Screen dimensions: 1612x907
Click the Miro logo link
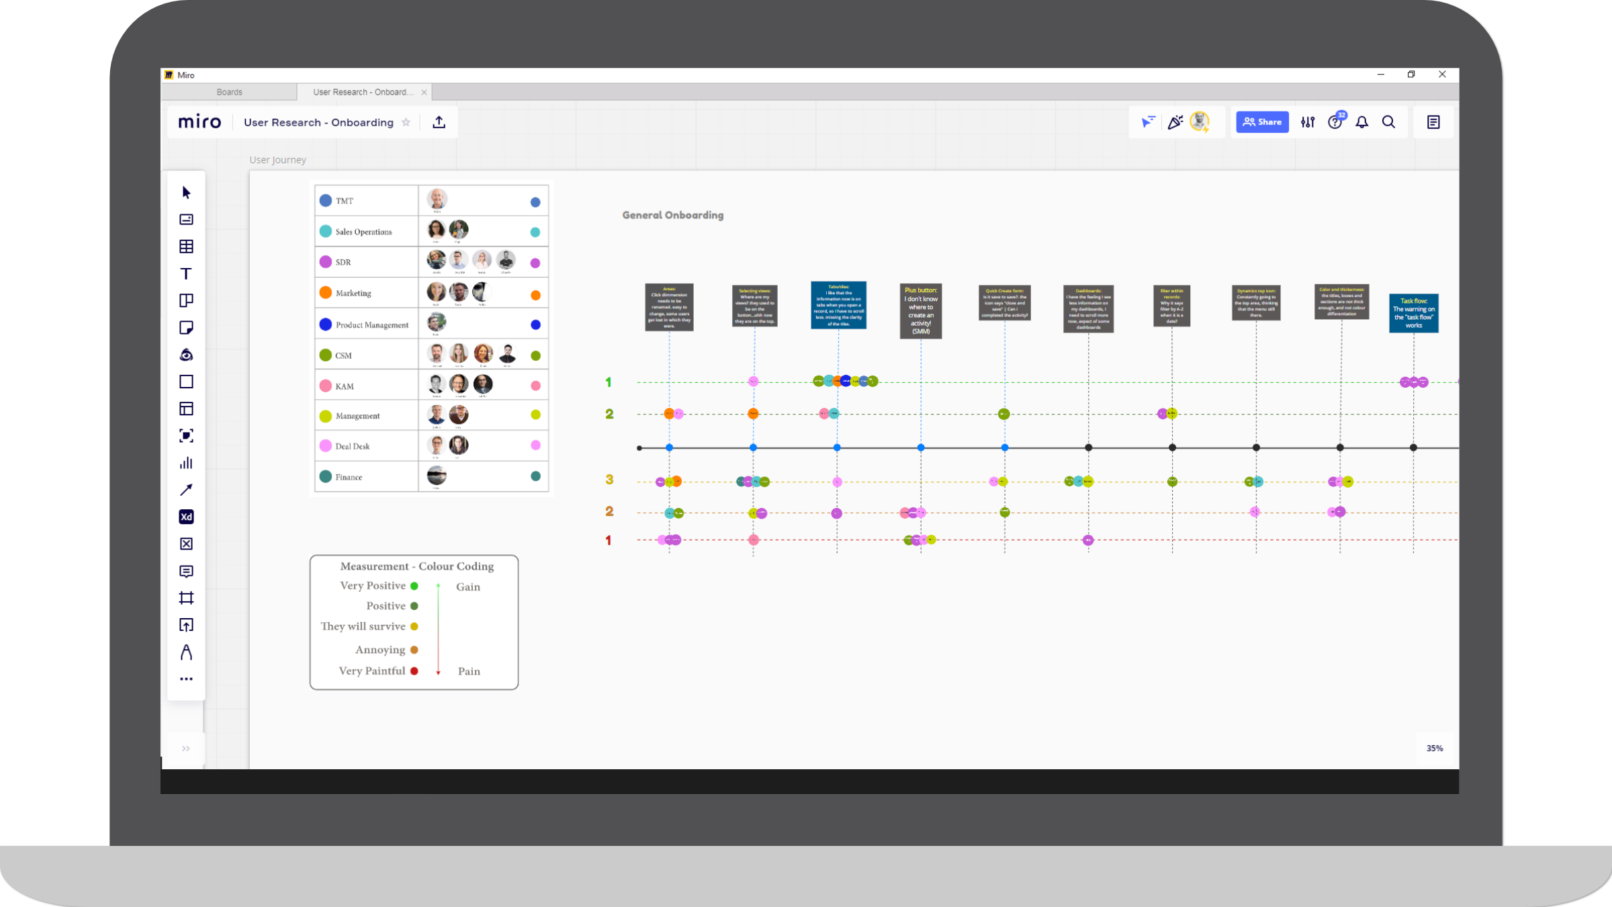coord(200,122)
